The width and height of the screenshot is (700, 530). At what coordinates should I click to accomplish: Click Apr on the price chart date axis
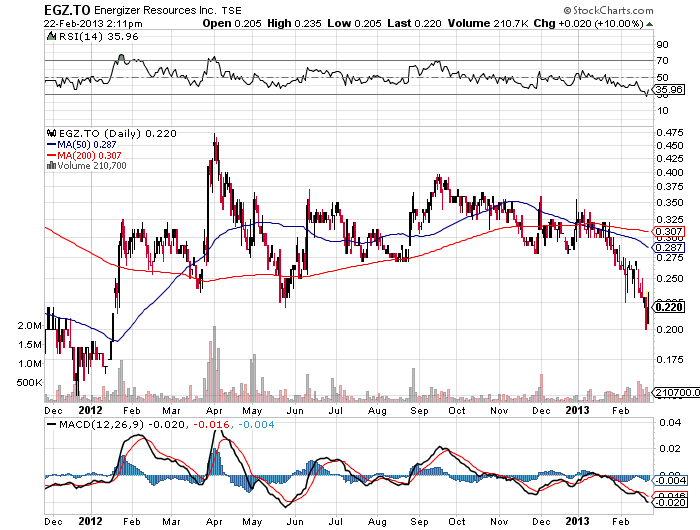tap(215, 410)
